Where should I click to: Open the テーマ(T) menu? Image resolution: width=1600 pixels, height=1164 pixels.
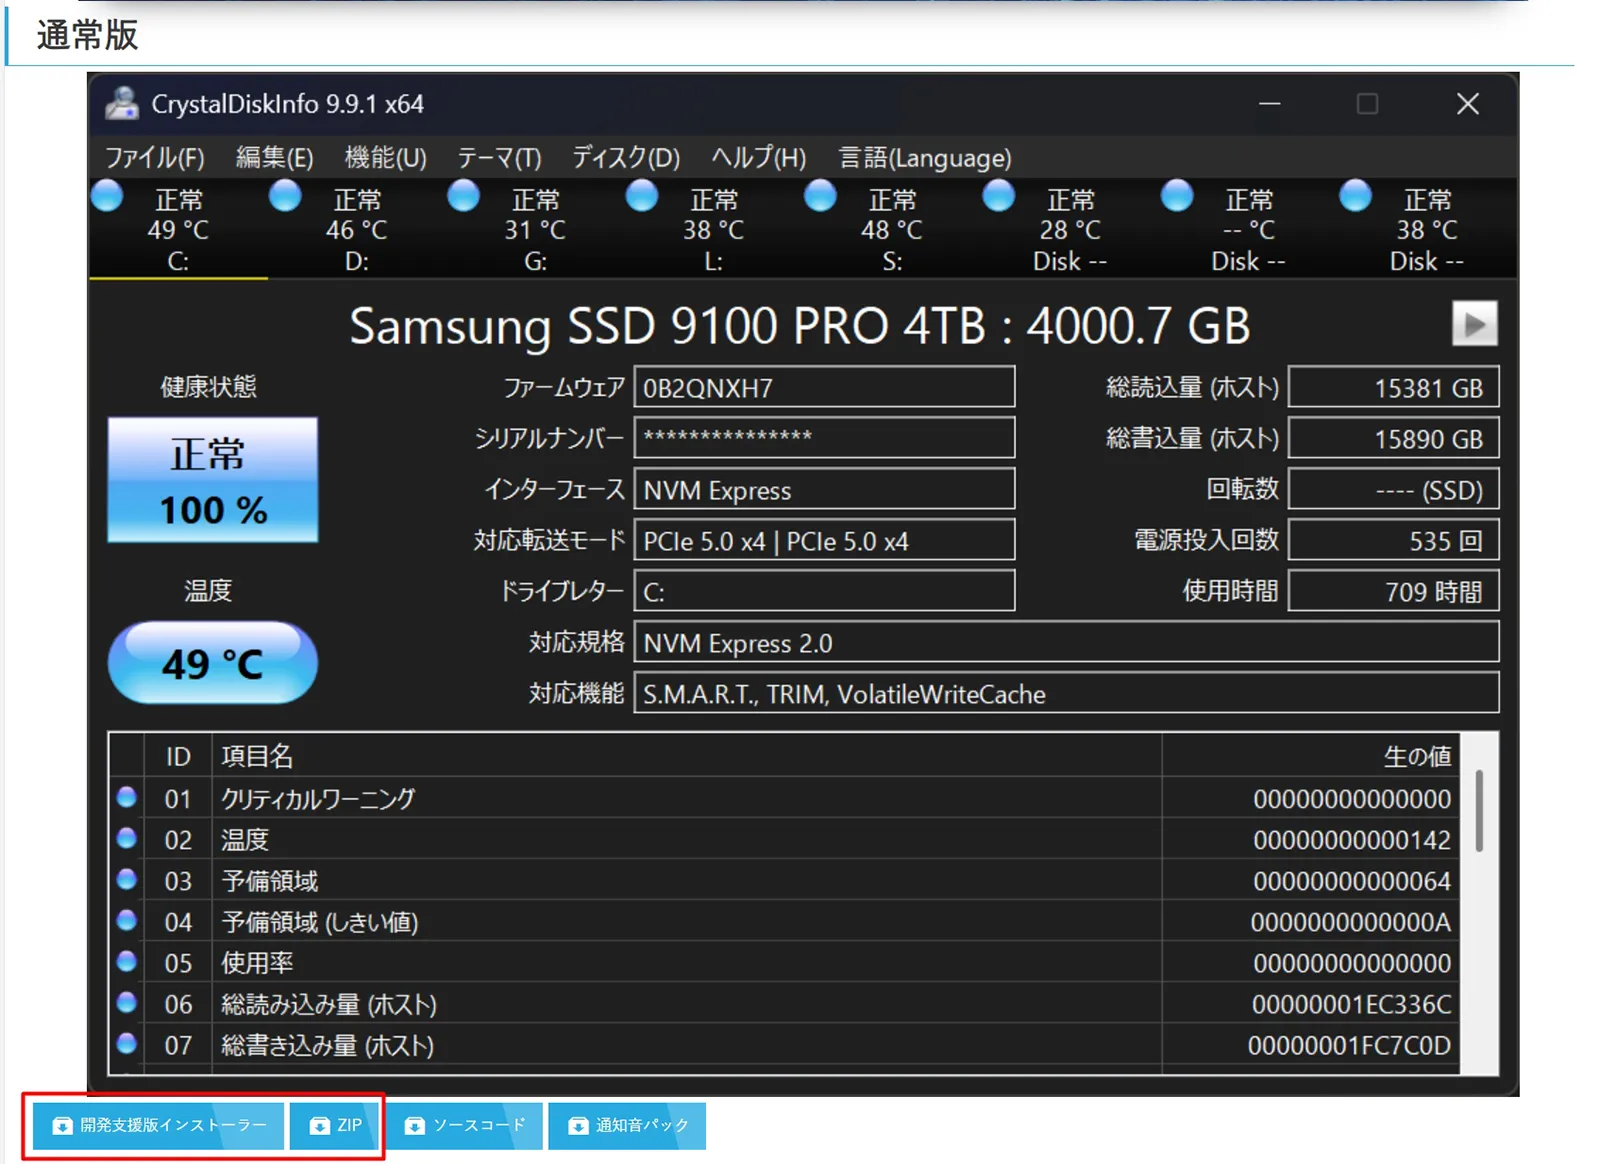499,158
